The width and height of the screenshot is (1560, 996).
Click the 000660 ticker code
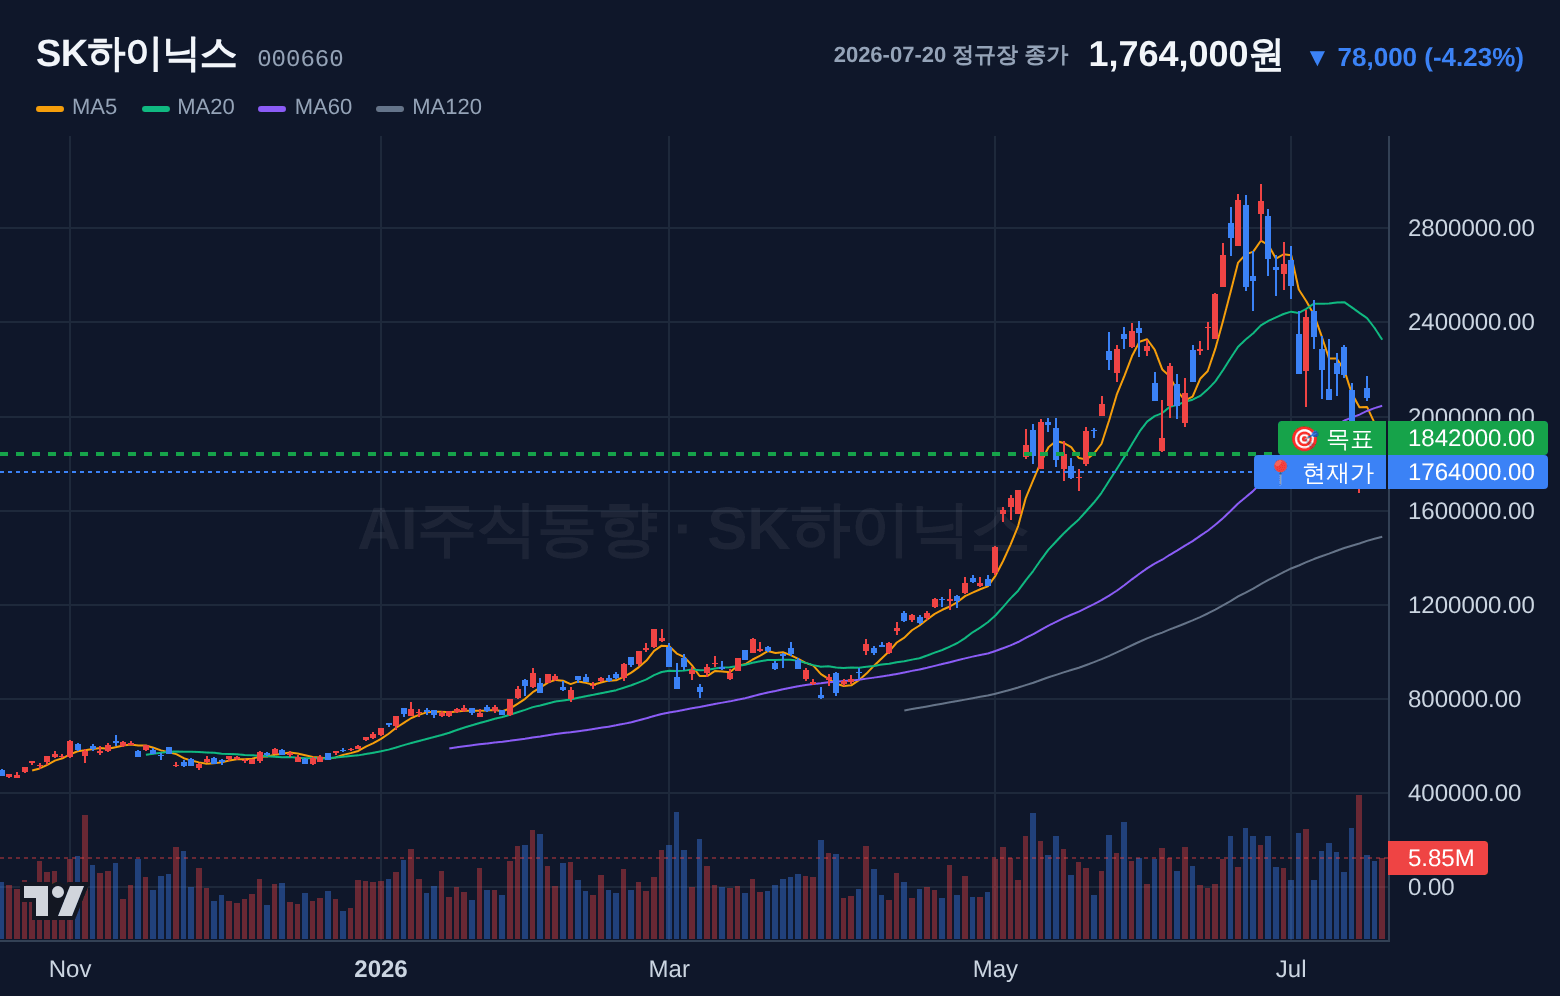click(300, 59)
